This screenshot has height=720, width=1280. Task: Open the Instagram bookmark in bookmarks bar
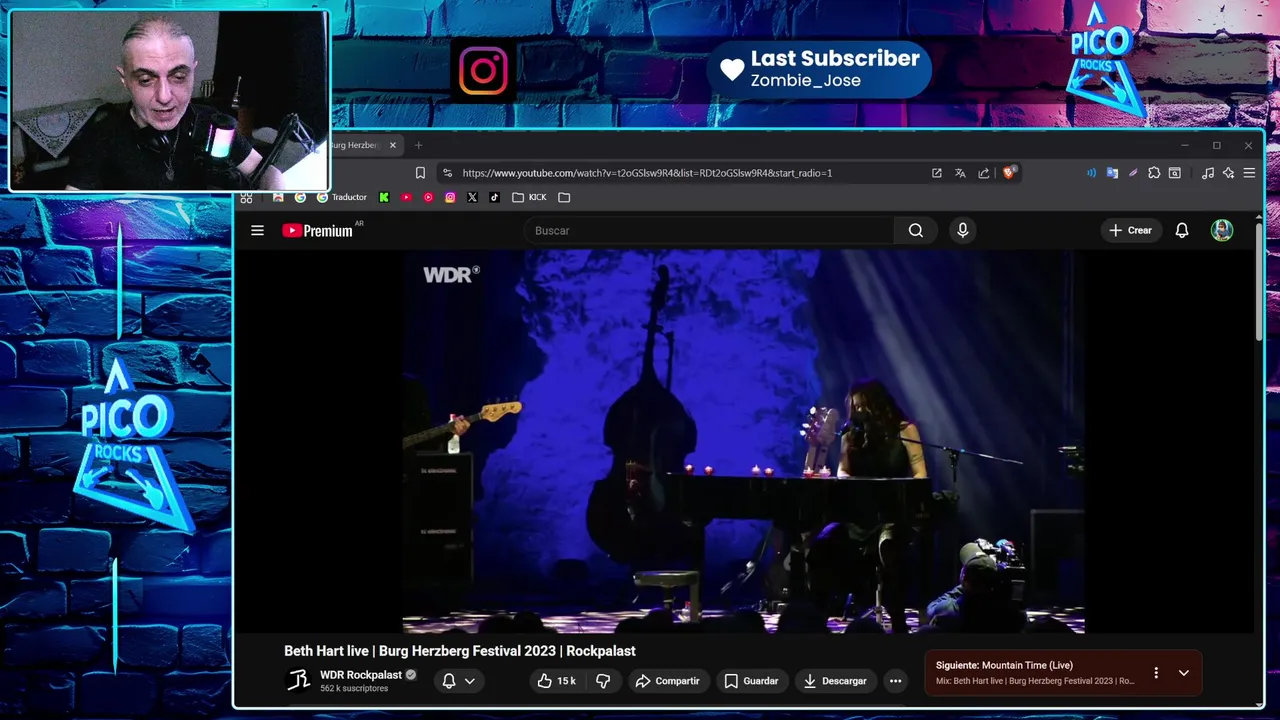[x=450, y=197]
